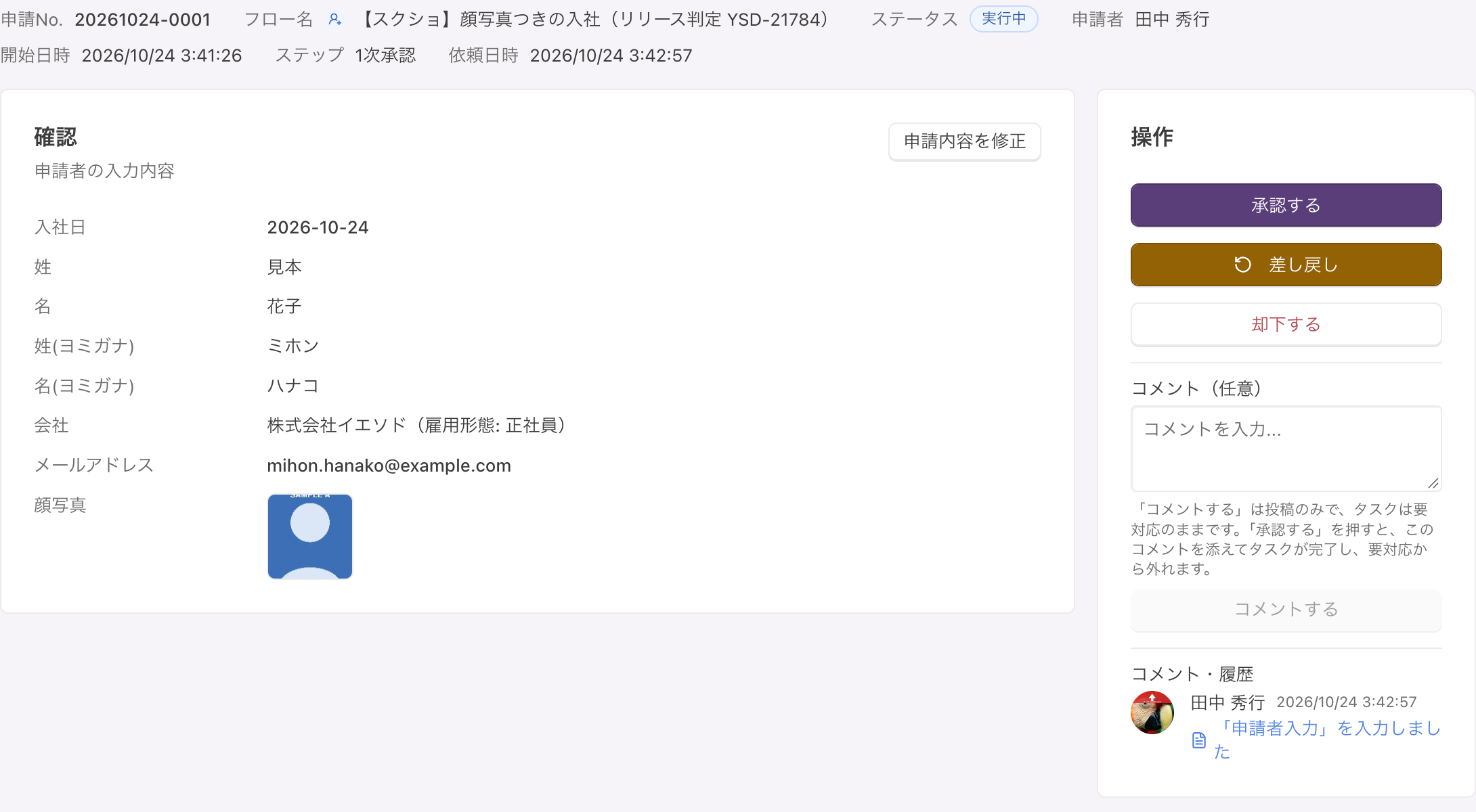Select the email mihon.hanako@example.com
The height and width of the screenshot is (812, 1476).
tap(389, 465)
